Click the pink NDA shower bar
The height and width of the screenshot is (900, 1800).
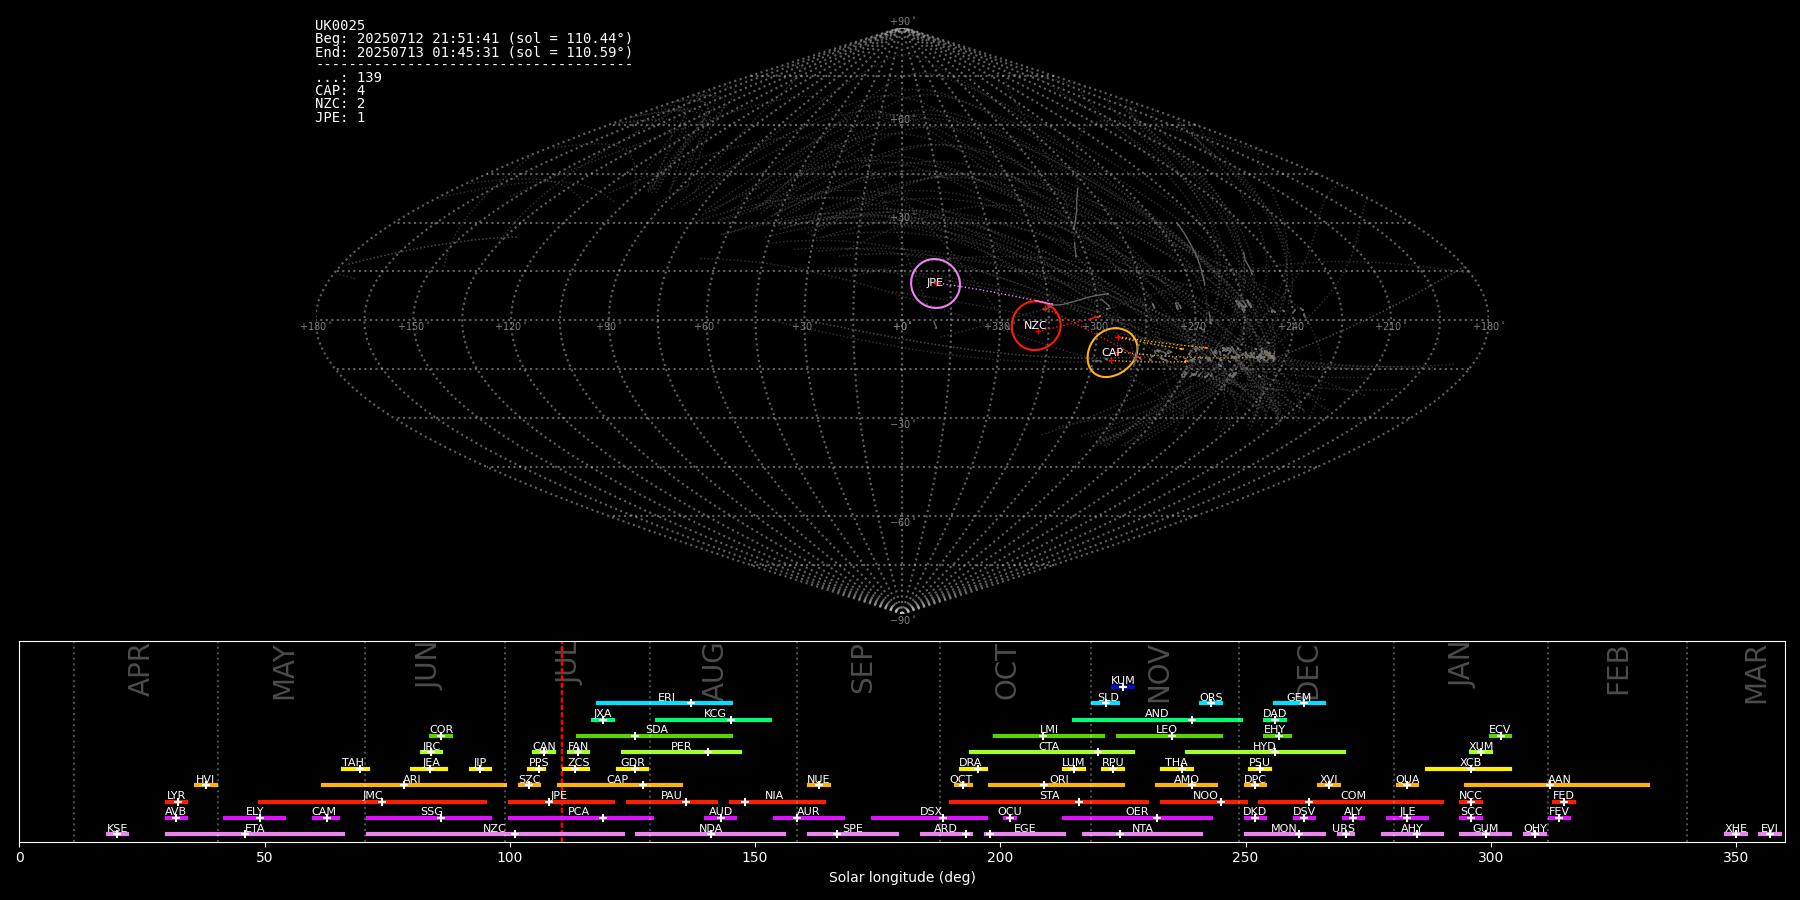coord(710,834)
